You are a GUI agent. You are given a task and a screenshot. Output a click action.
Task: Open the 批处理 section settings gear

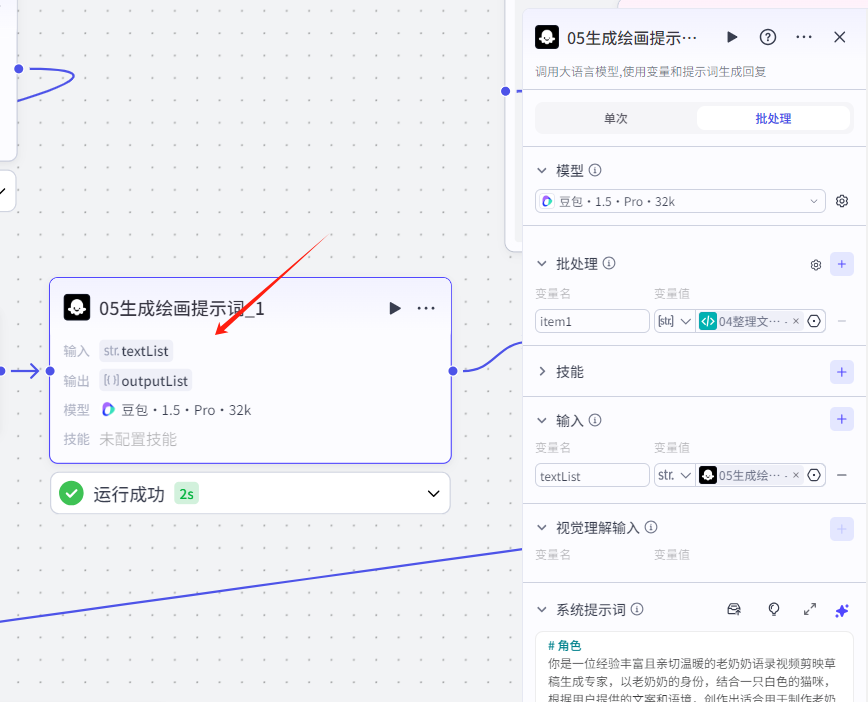tap(815, 265)
